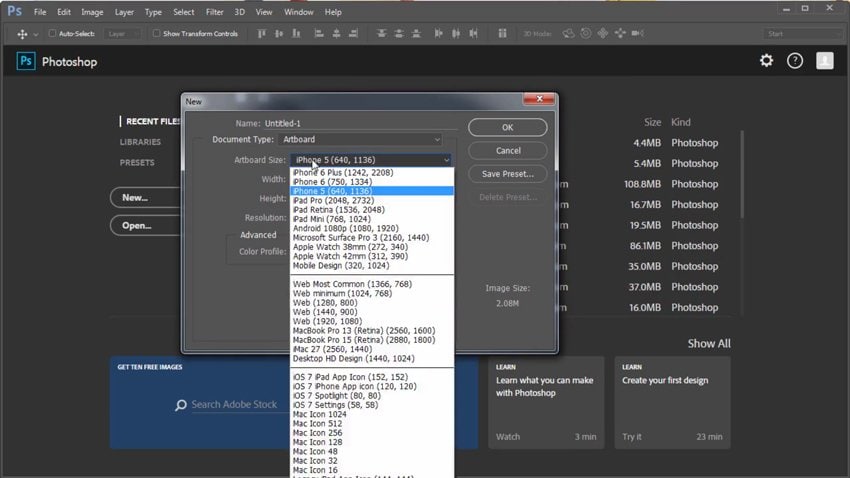
Task: Open the Image menu
Action: 92,12
